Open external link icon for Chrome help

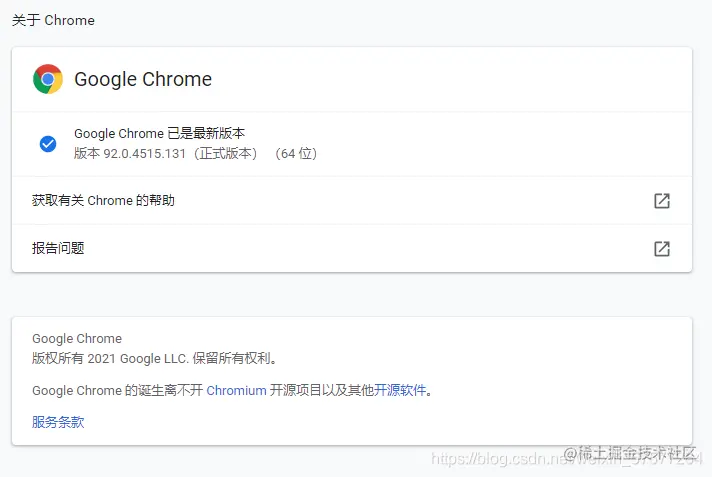coord(662,200)
